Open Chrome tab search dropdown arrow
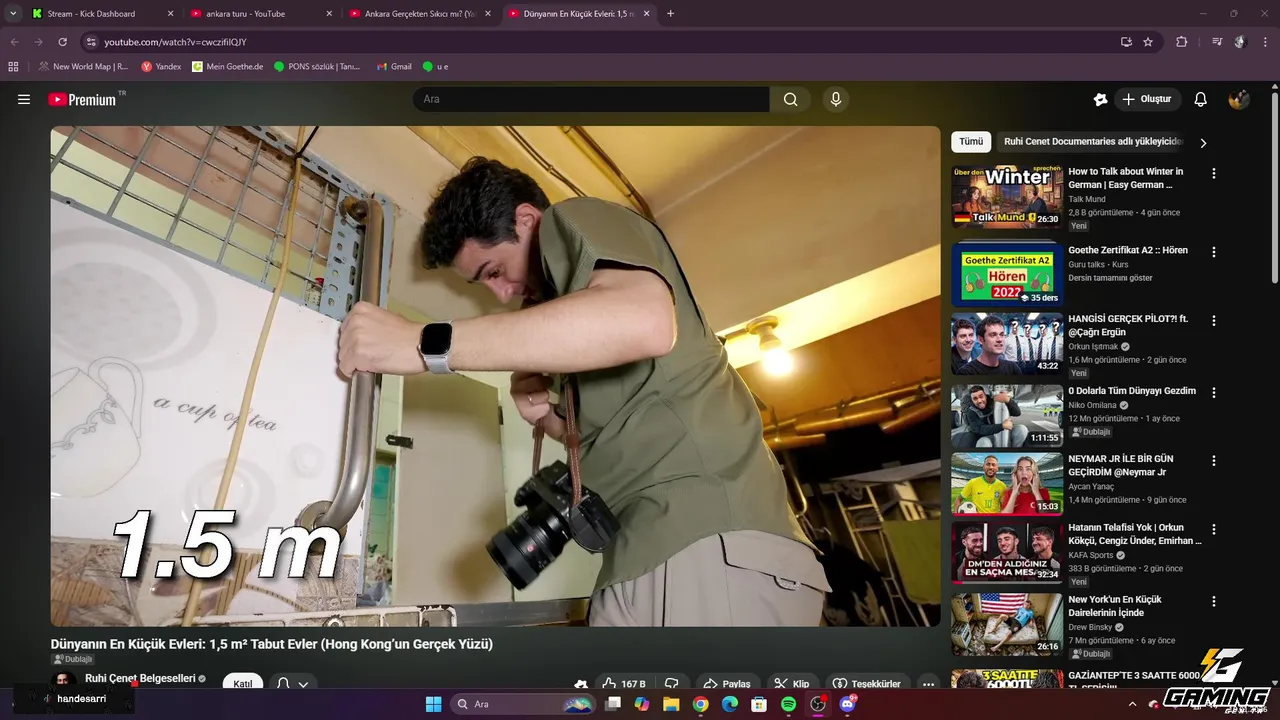Viewport: 1280px width, 720px height. tap(13, 14)
